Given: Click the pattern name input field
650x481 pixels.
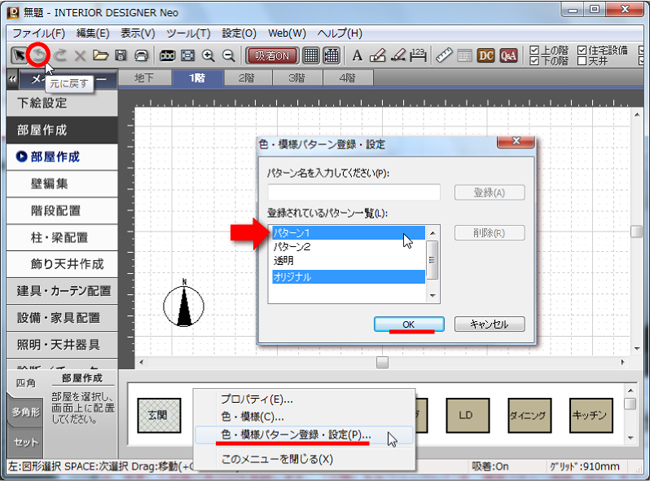Looking at the screenshot, I should click(354, 192).
